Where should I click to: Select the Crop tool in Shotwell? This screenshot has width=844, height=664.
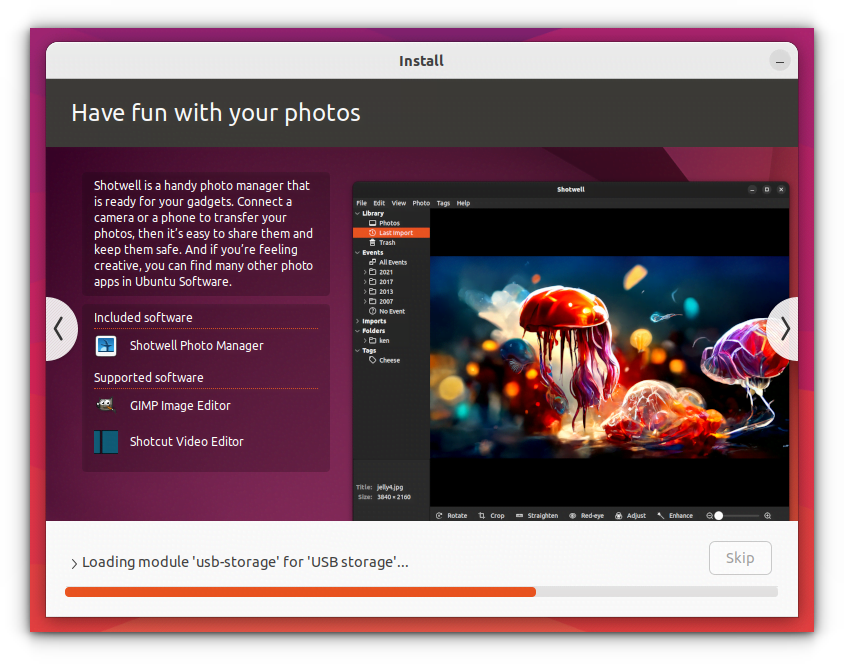[x=491, y=515]
